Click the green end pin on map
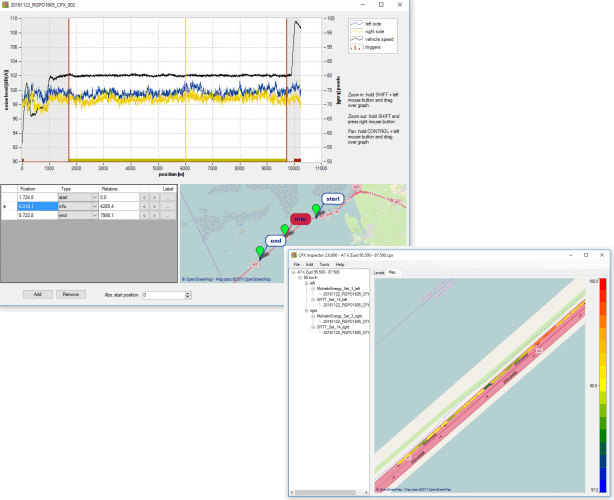This screenshot has width=614, height=500. pos(258,249)
